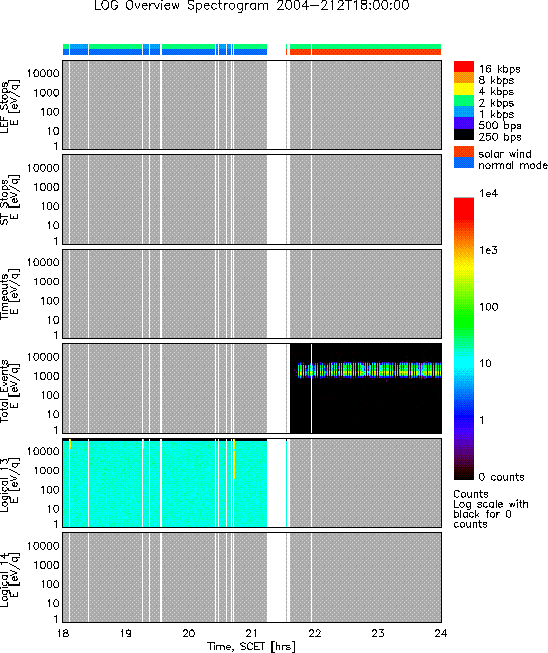Screen dimensions: 548x653
Task: Click the '20' hour tick label
Action: pos(189,633)
